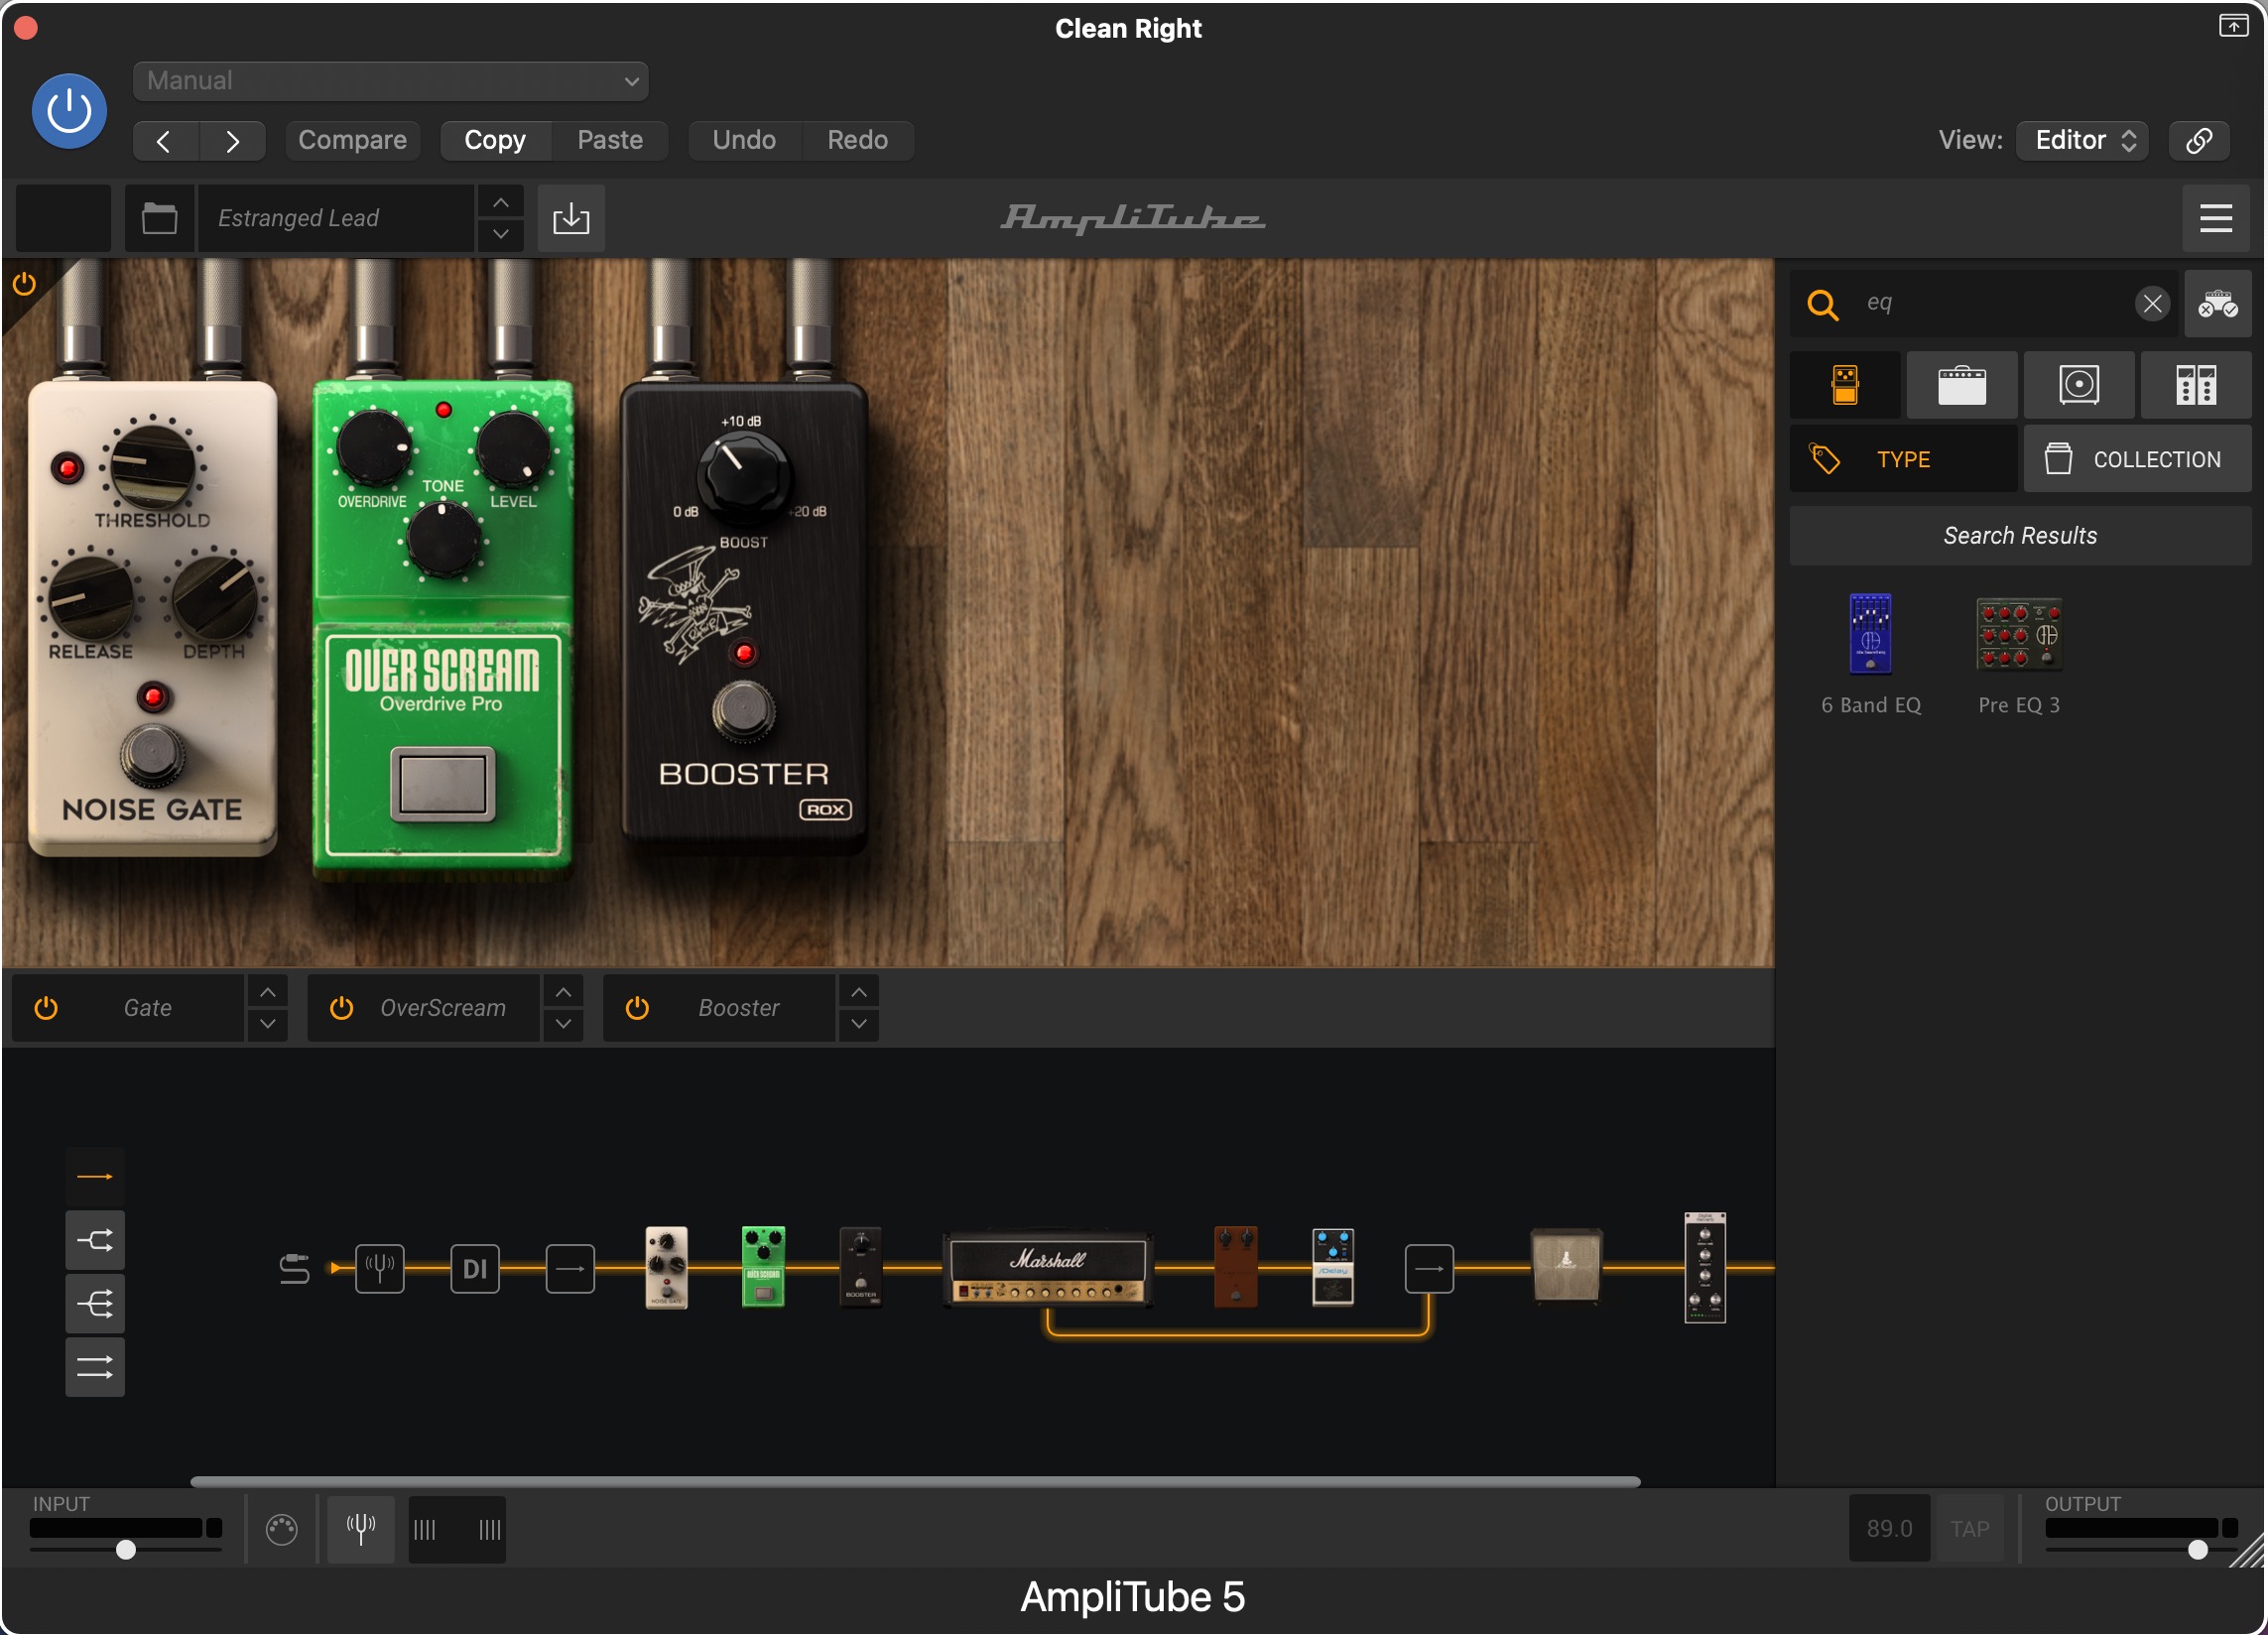Open the custom shop icon

(2218, 303)
